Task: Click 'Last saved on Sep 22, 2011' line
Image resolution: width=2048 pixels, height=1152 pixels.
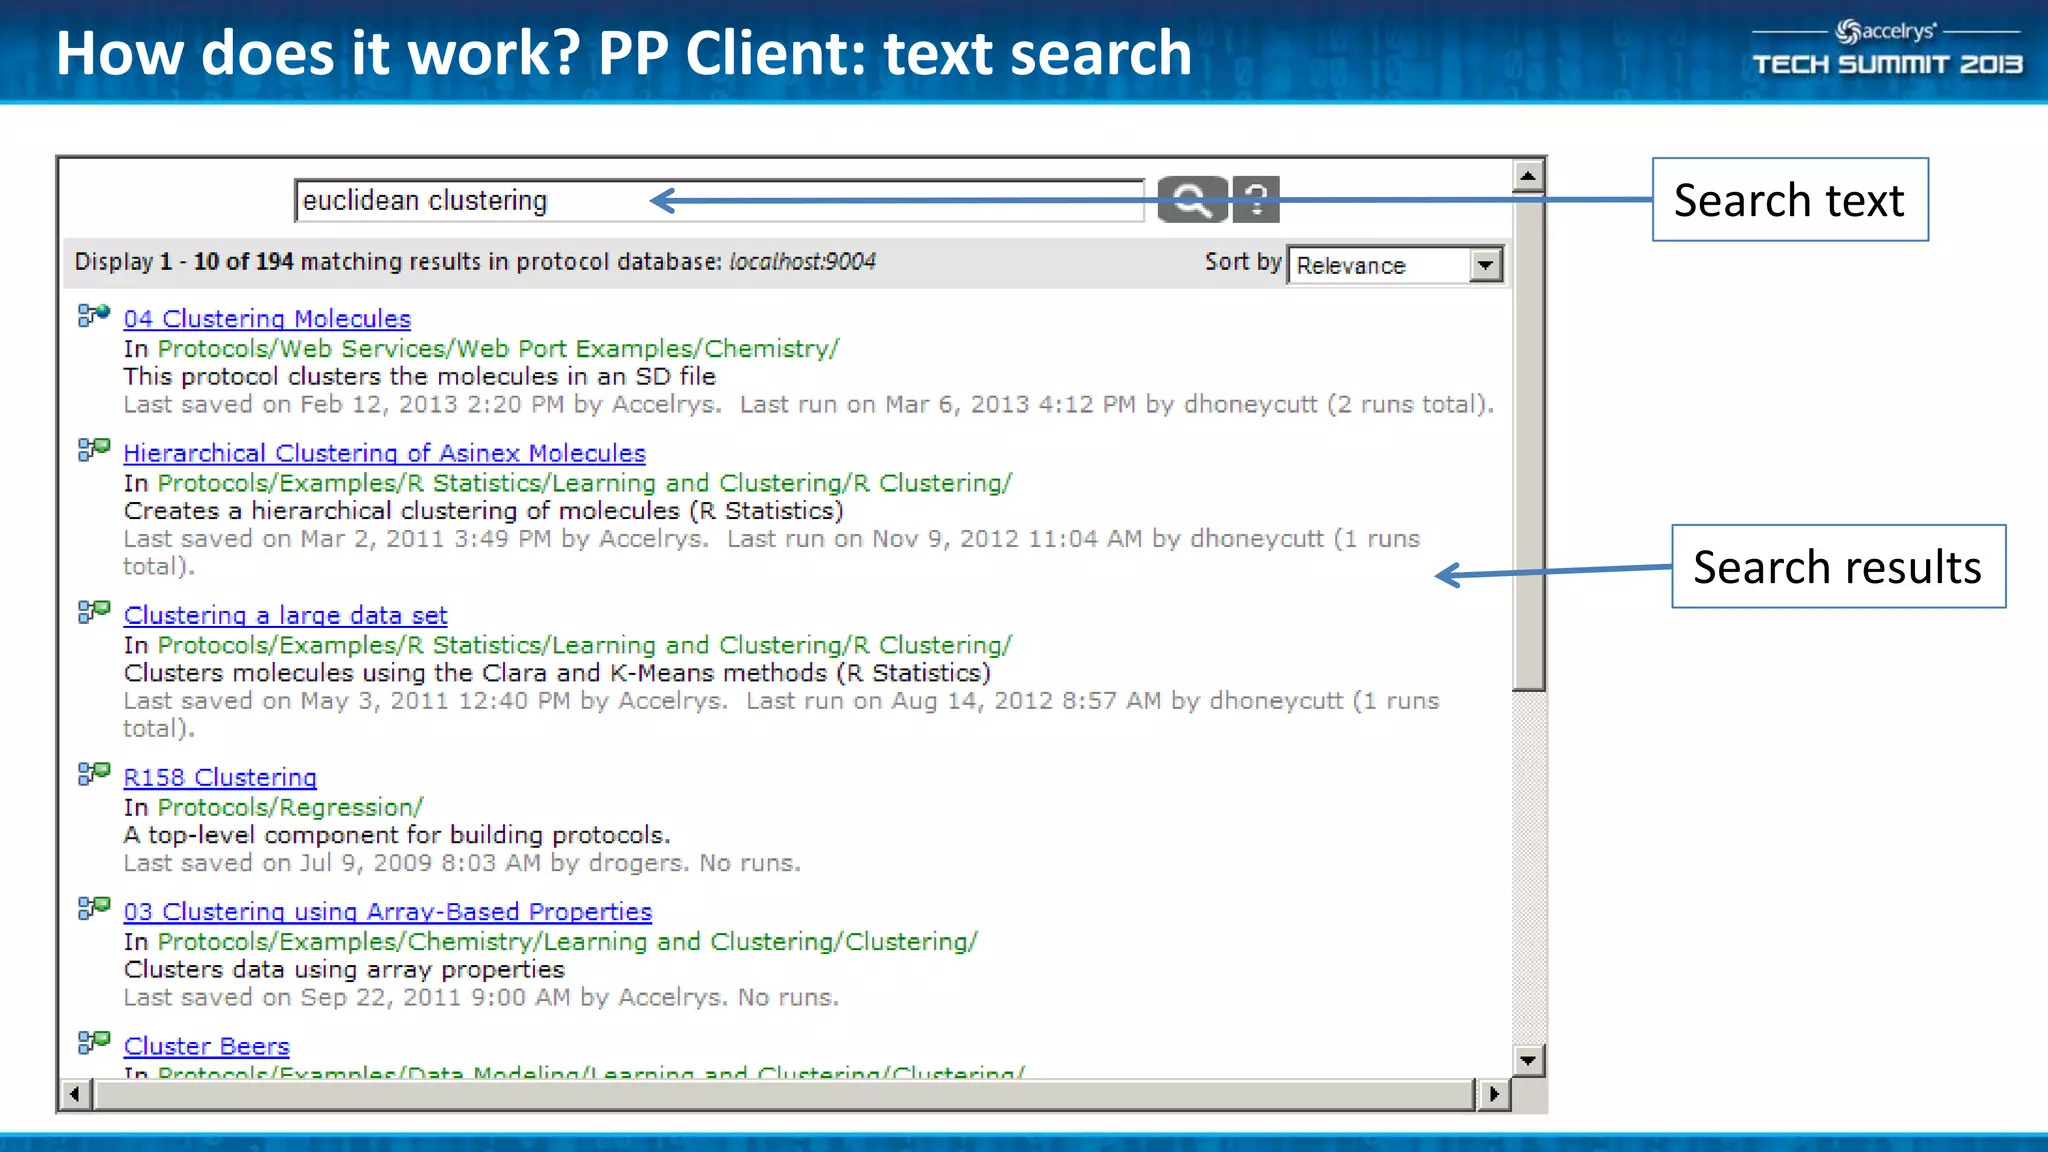Action: 481,998
